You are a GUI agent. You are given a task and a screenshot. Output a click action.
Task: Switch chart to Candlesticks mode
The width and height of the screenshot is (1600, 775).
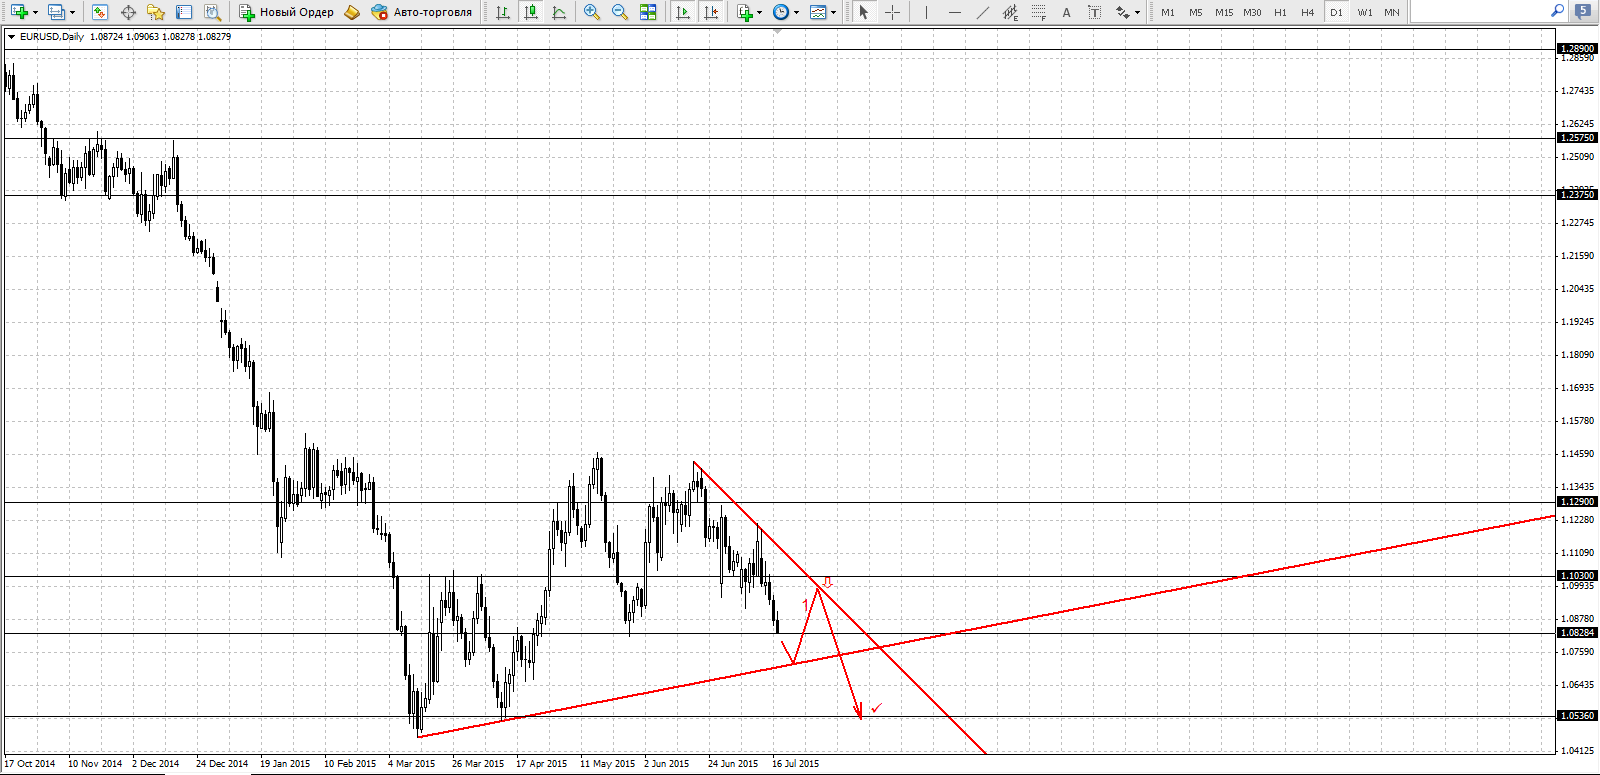[531, 12]
